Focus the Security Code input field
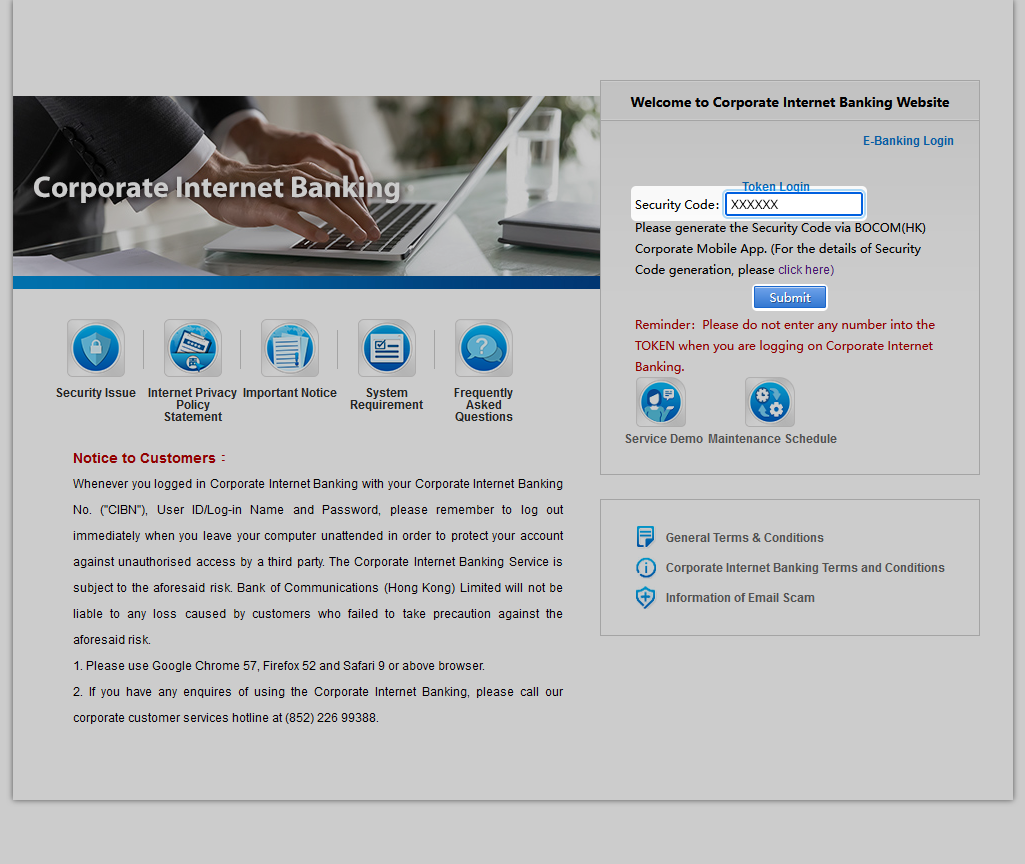Image resolution: width=1025 pixels, height=864 pixels. point(793,204)
